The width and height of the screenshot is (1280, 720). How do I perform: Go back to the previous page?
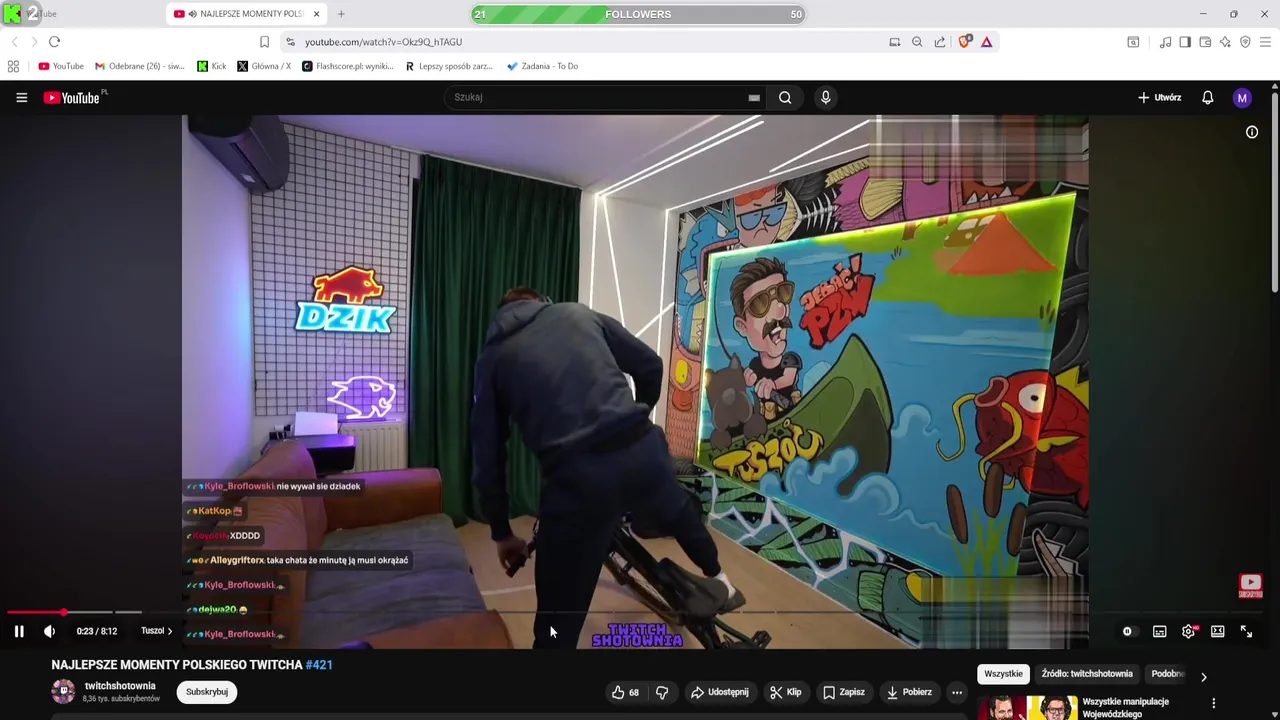click(14, 42)
